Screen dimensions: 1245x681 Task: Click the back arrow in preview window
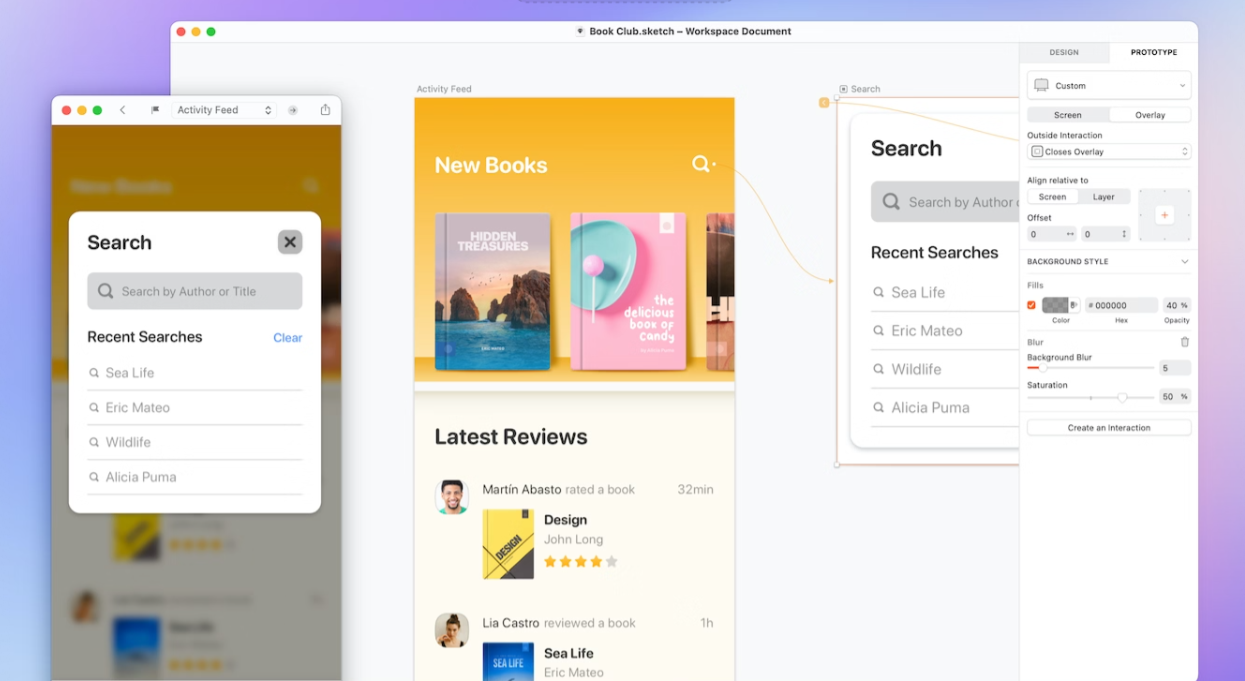[122, 110]
